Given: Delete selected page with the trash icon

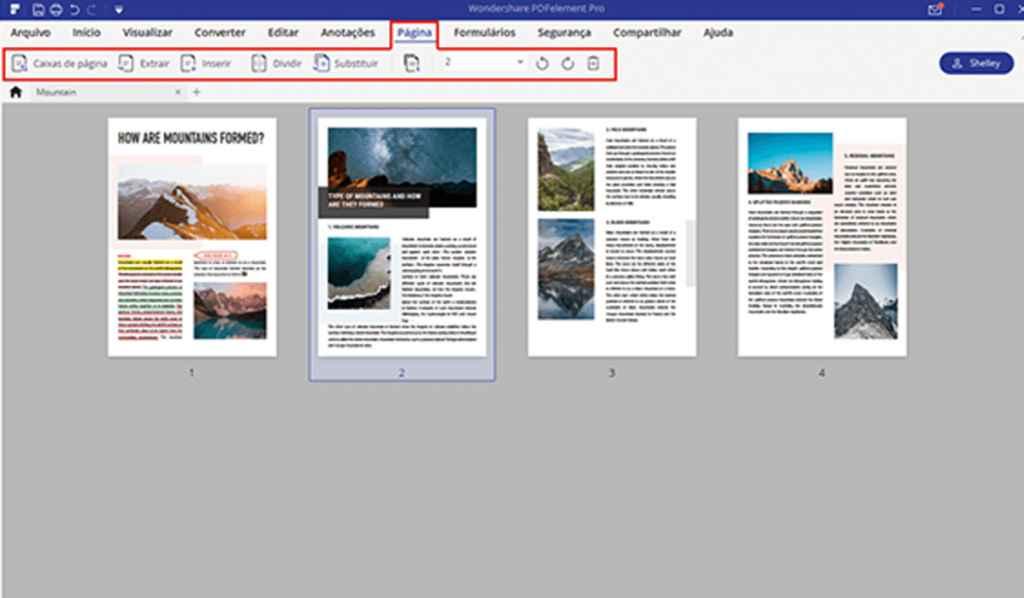Looking at the screenshot, I should [x=593, y=63].
